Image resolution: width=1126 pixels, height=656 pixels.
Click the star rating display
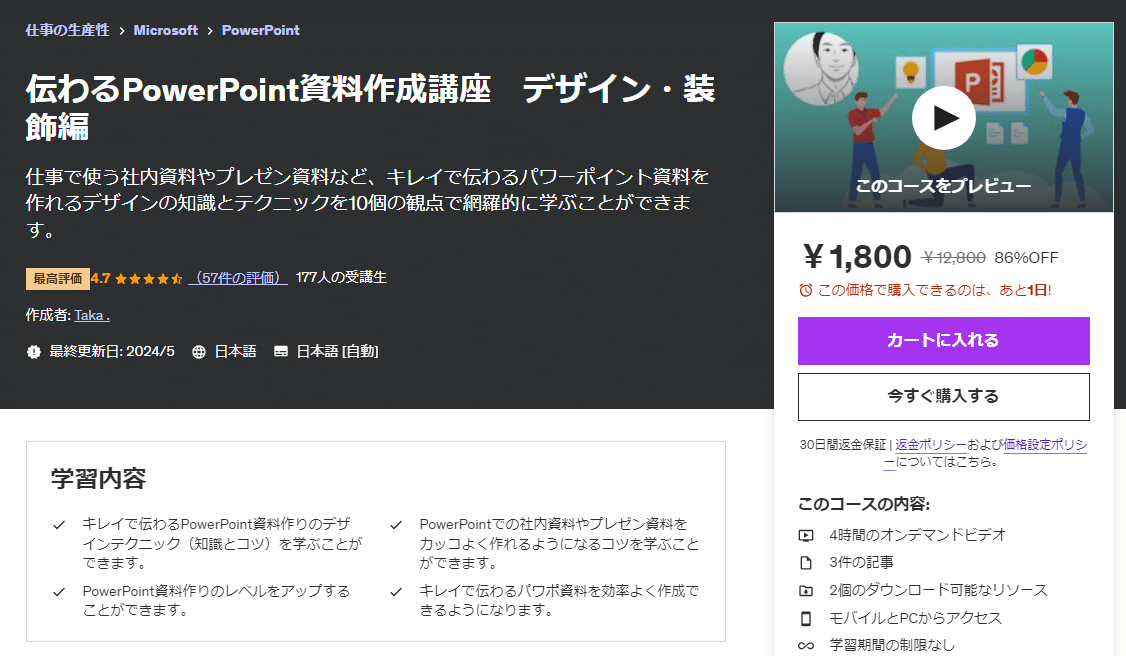point(149,278)
